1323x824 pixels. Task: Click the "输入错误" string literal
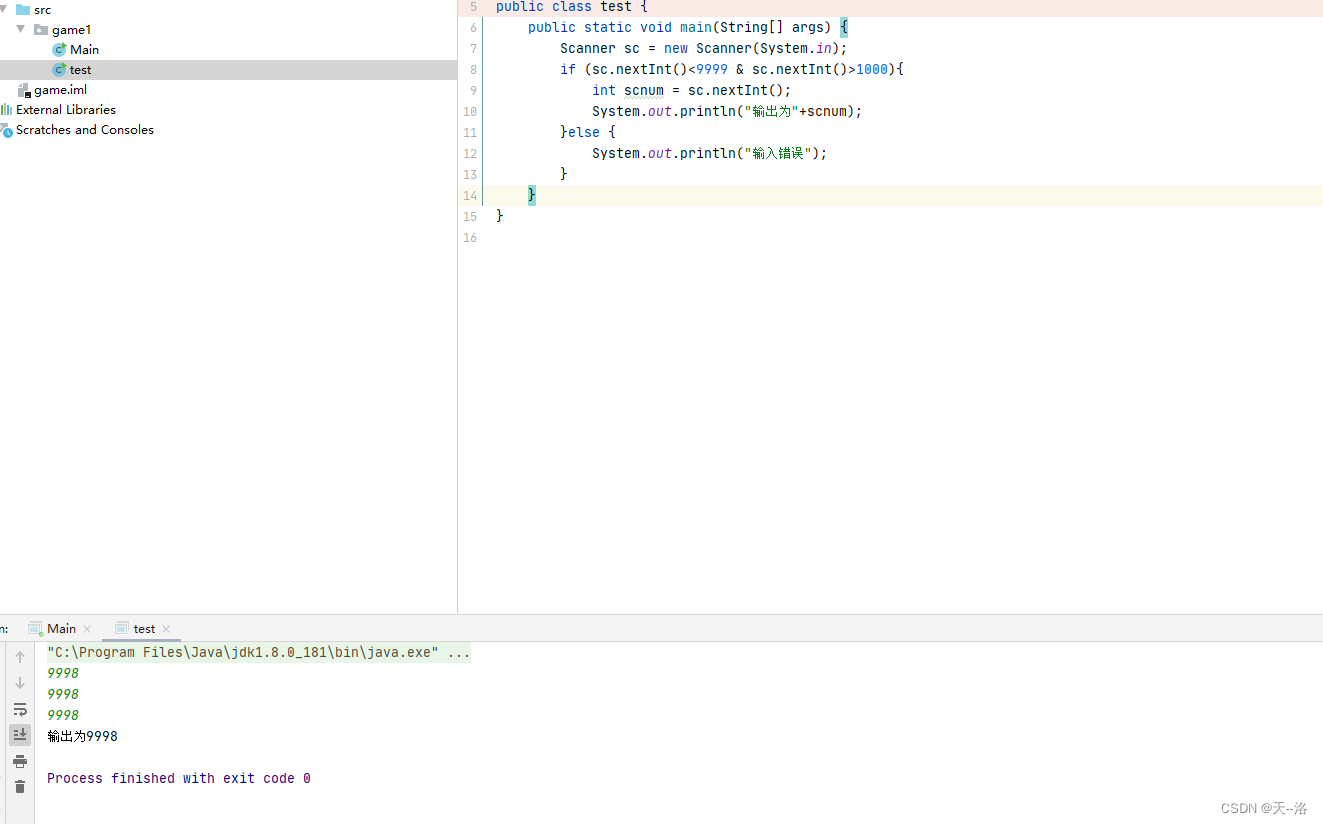pyautogui.click(x=782, y=153)
